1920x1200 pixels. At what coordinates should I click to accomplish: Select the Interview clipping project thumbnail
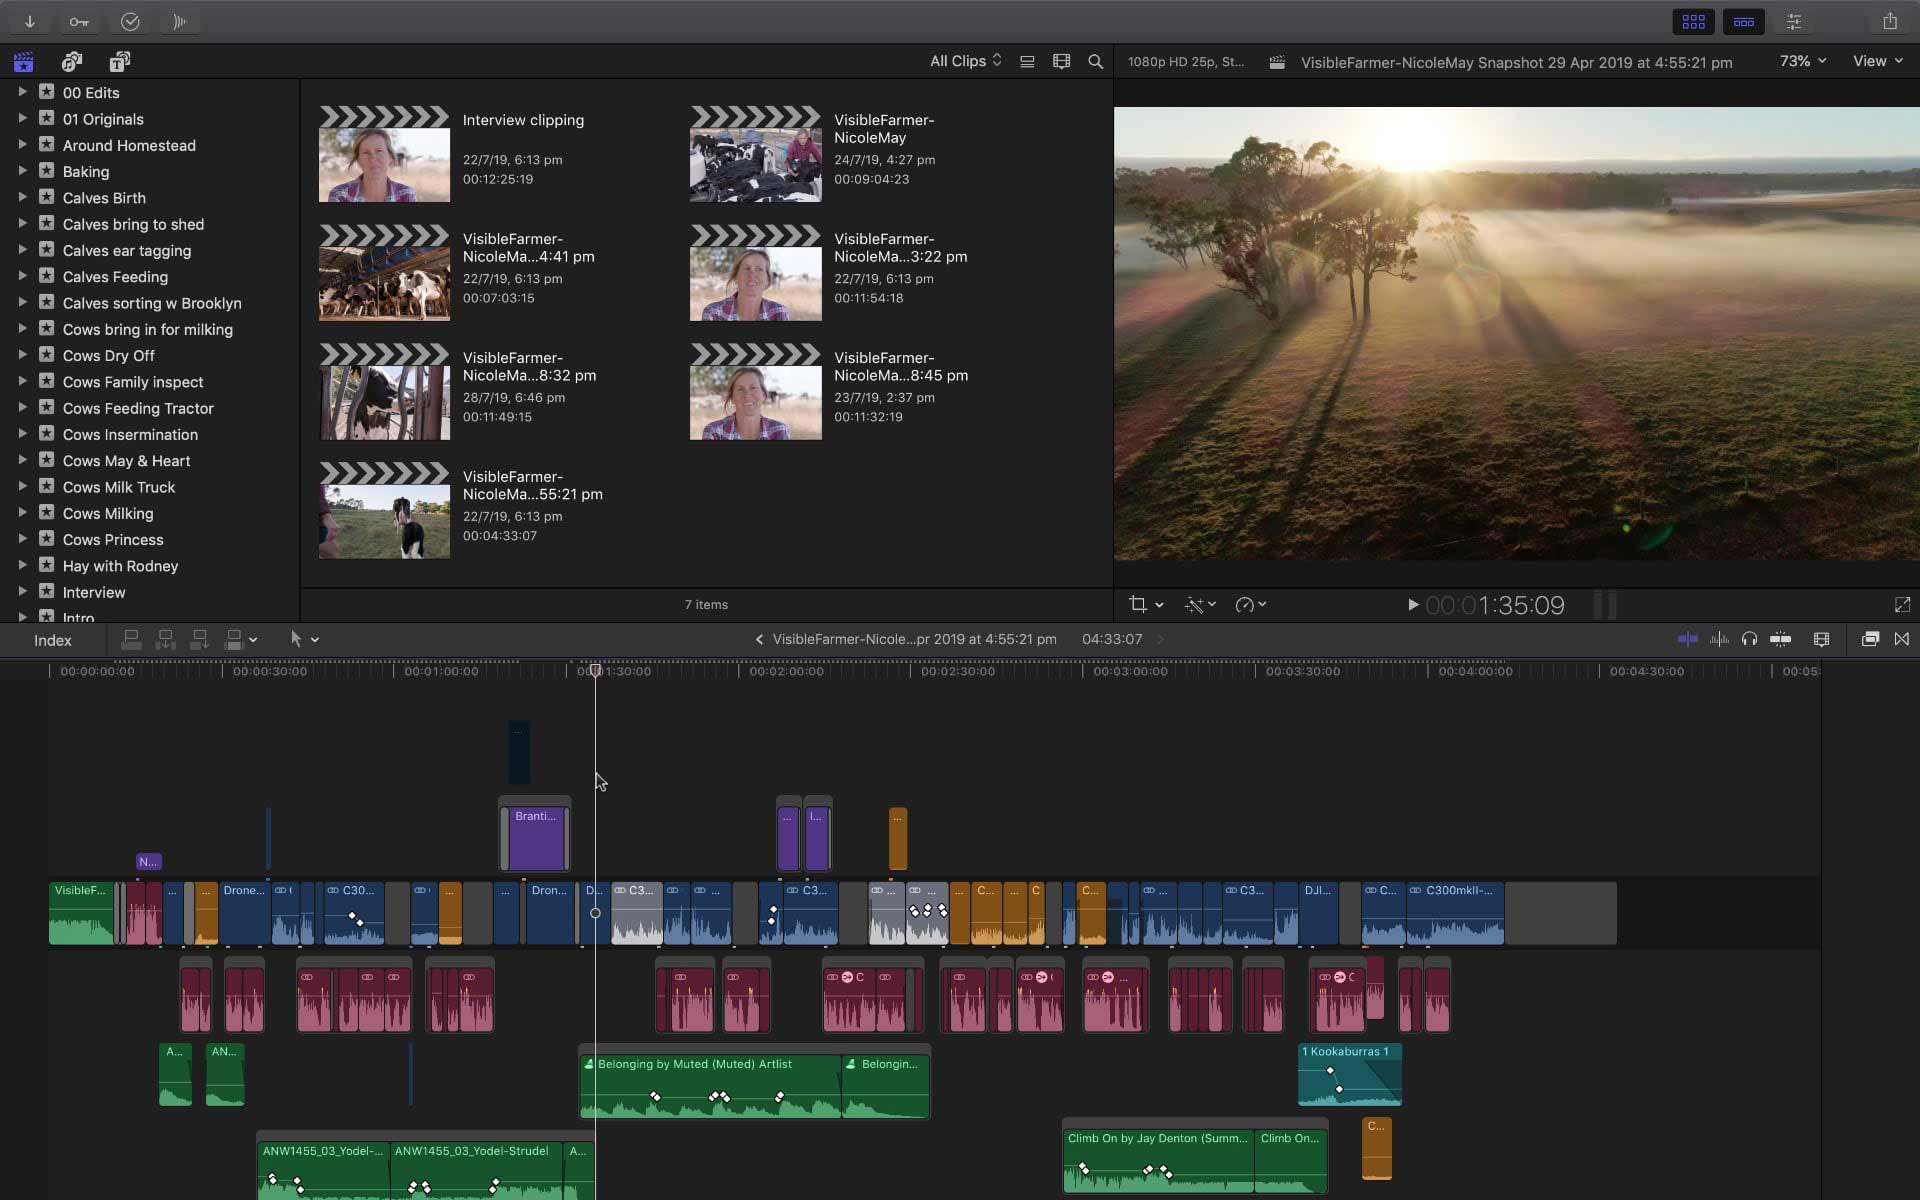pos(384,154)
